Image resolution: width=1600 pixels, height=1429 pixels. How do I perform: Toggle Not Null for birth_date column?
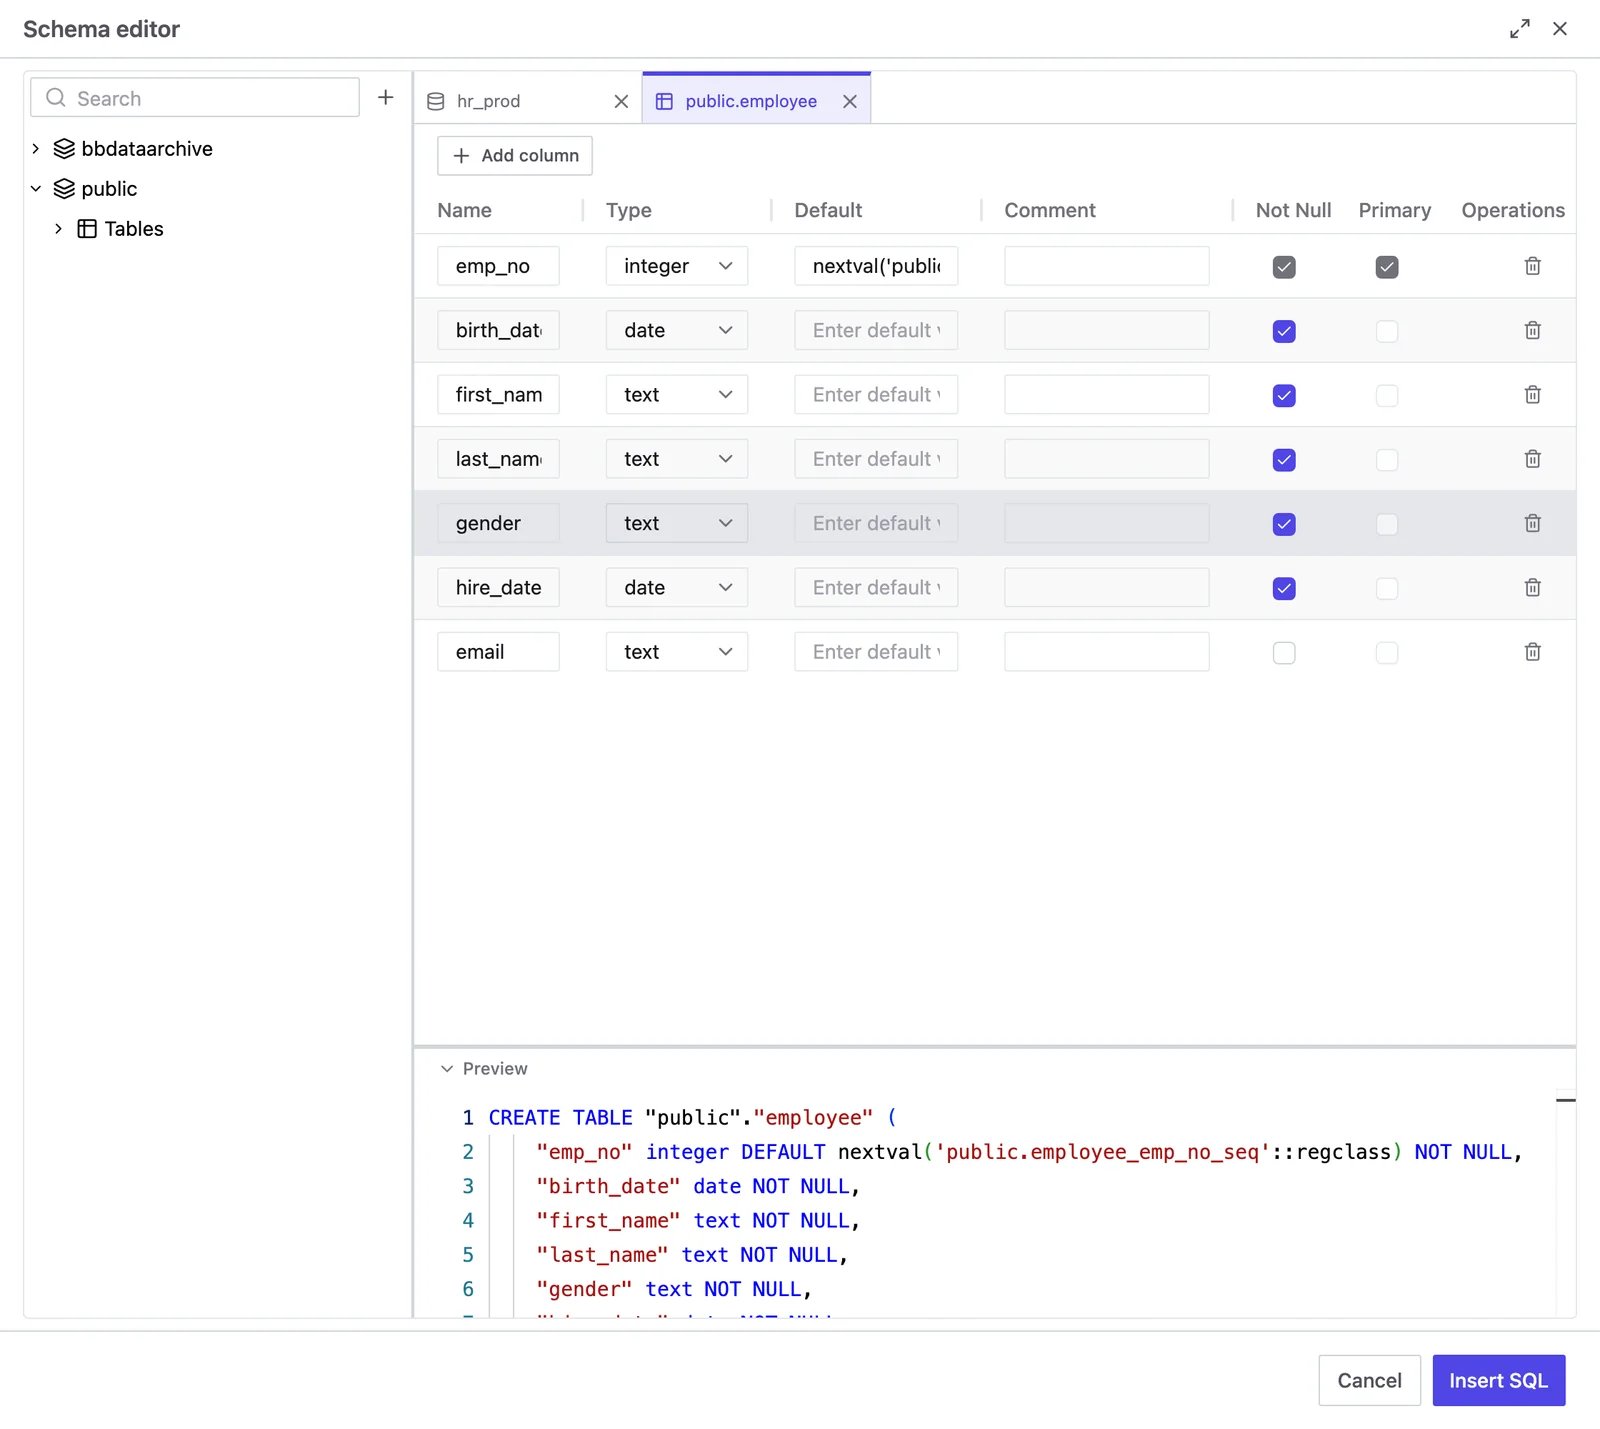coord(1284,331)
